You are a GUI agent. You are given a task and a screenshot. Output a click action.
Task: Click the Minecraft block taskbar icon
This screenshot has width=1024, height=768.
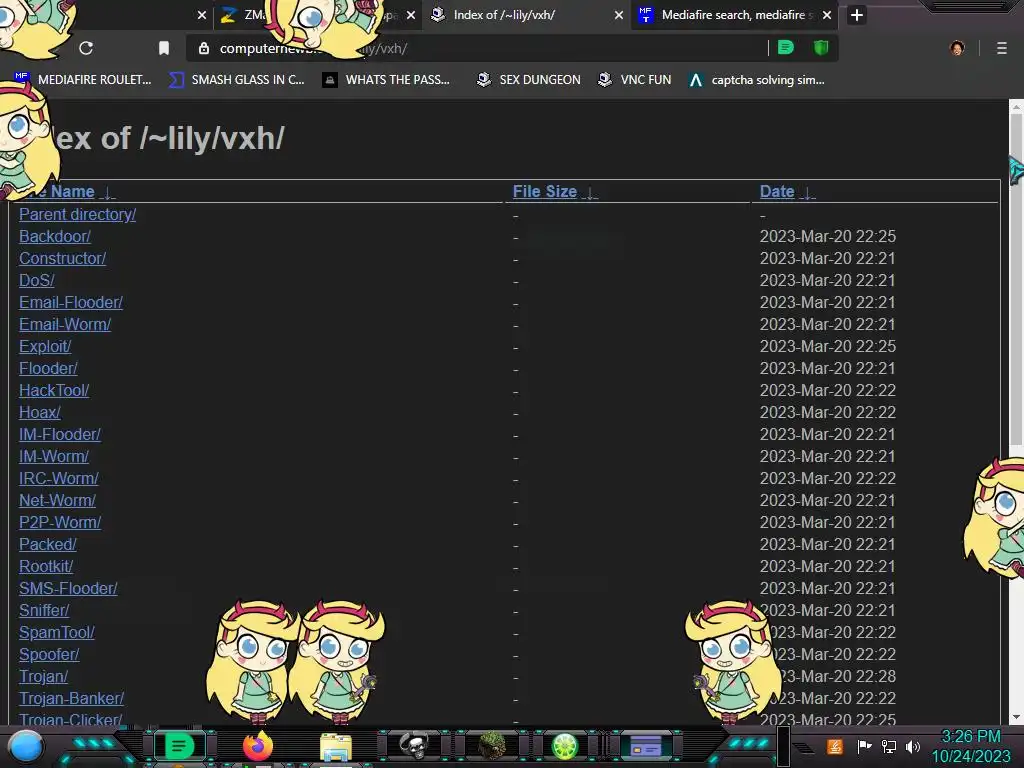click(x=492, y=746)
